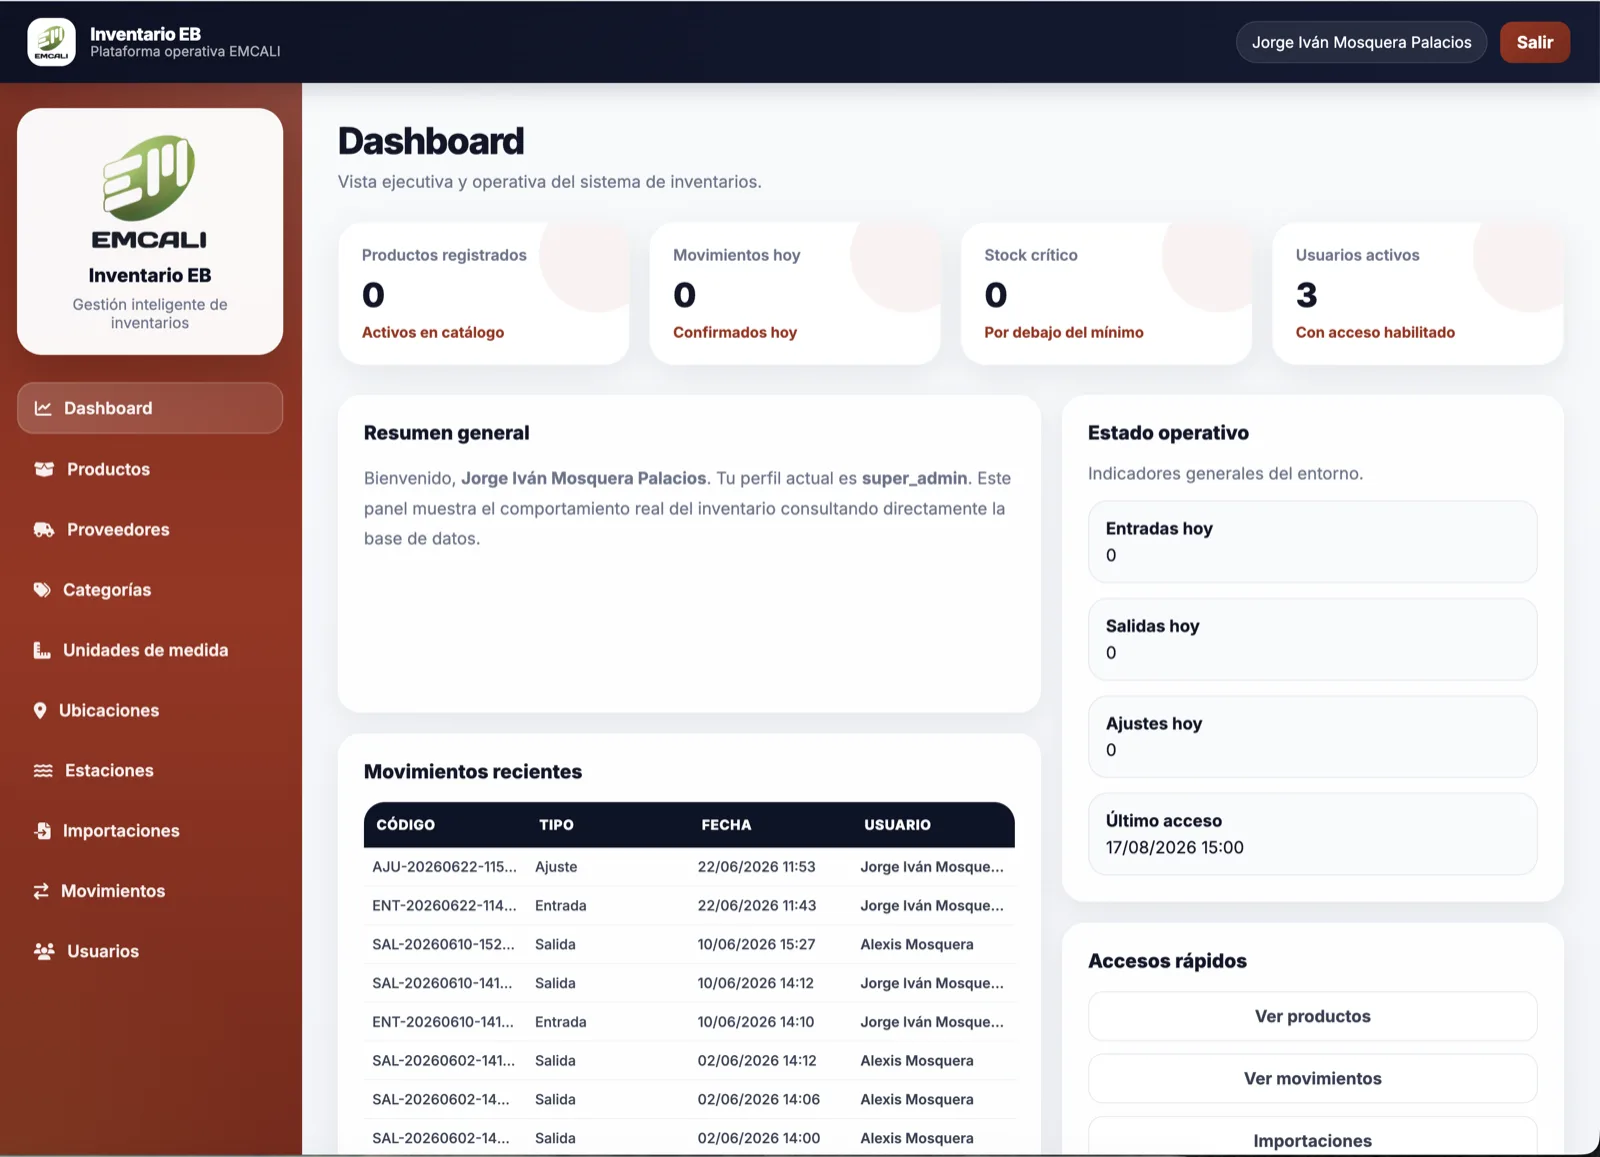The width and height of the screenshot is (1600, 1157).
Task: Go to Movimientos in sidebar
Action: click(x=150, y=891)
